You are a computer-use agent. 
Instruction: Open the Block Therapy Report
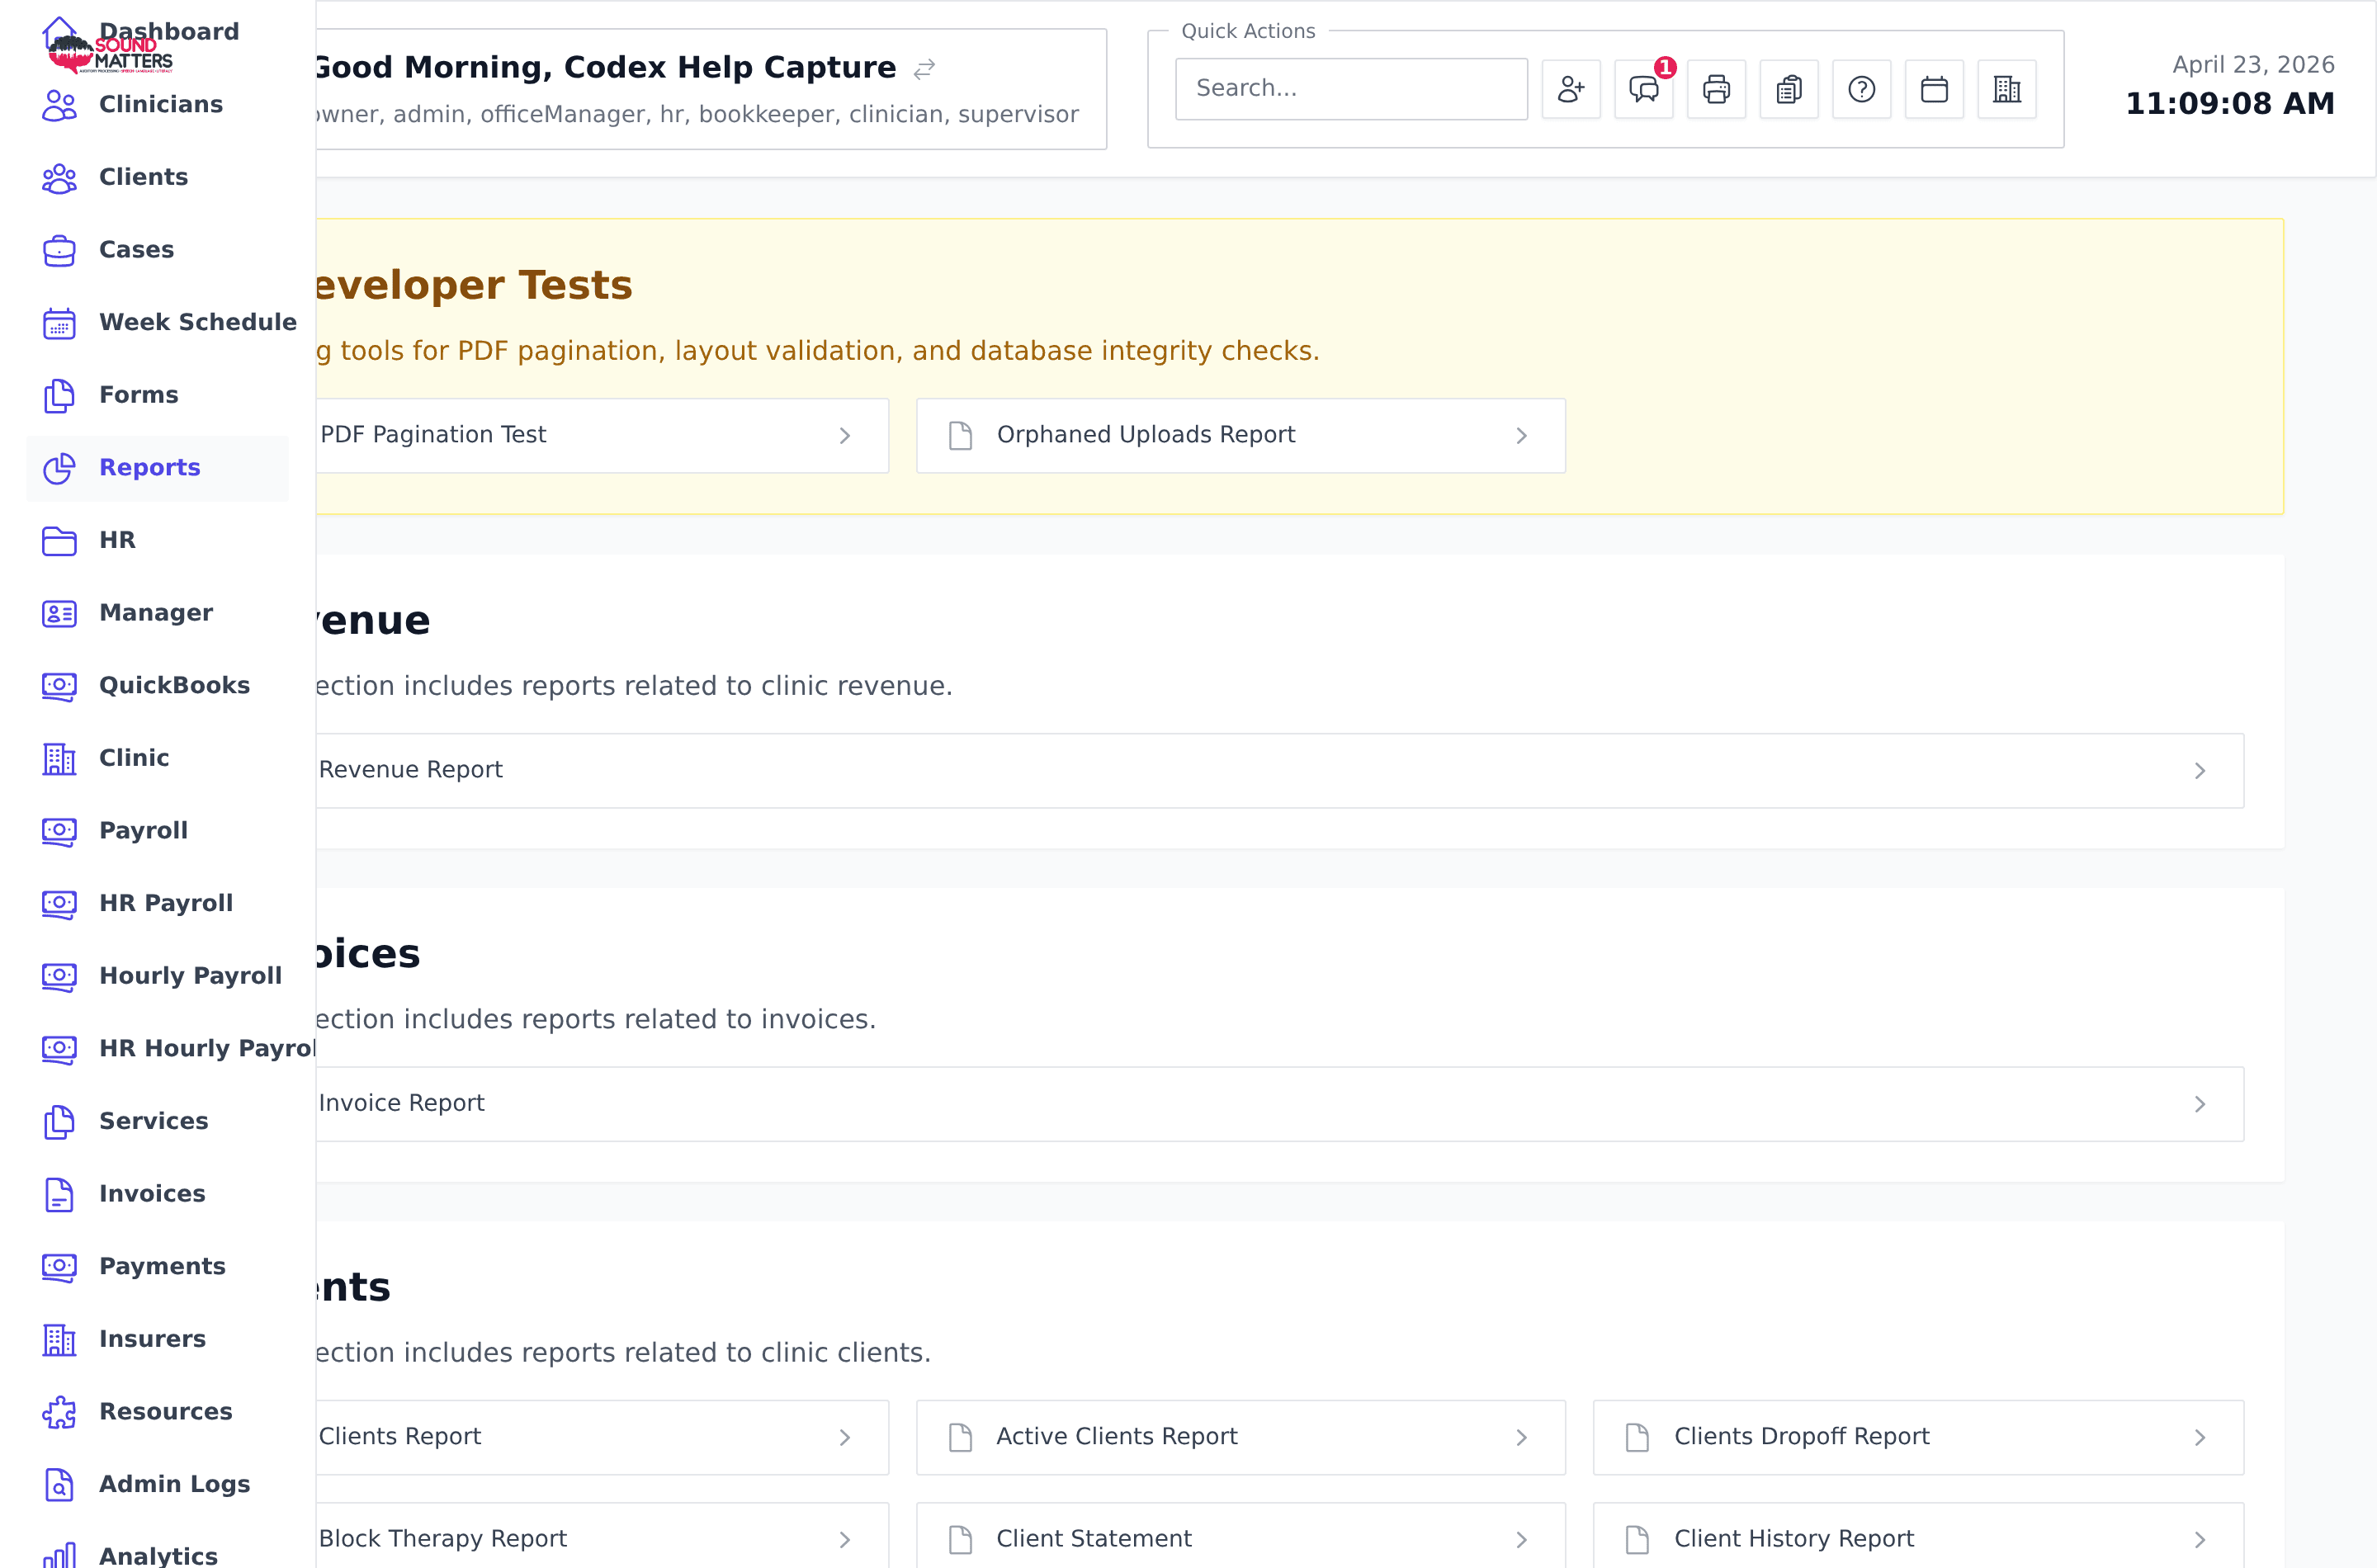click(x=602, y=1537)
